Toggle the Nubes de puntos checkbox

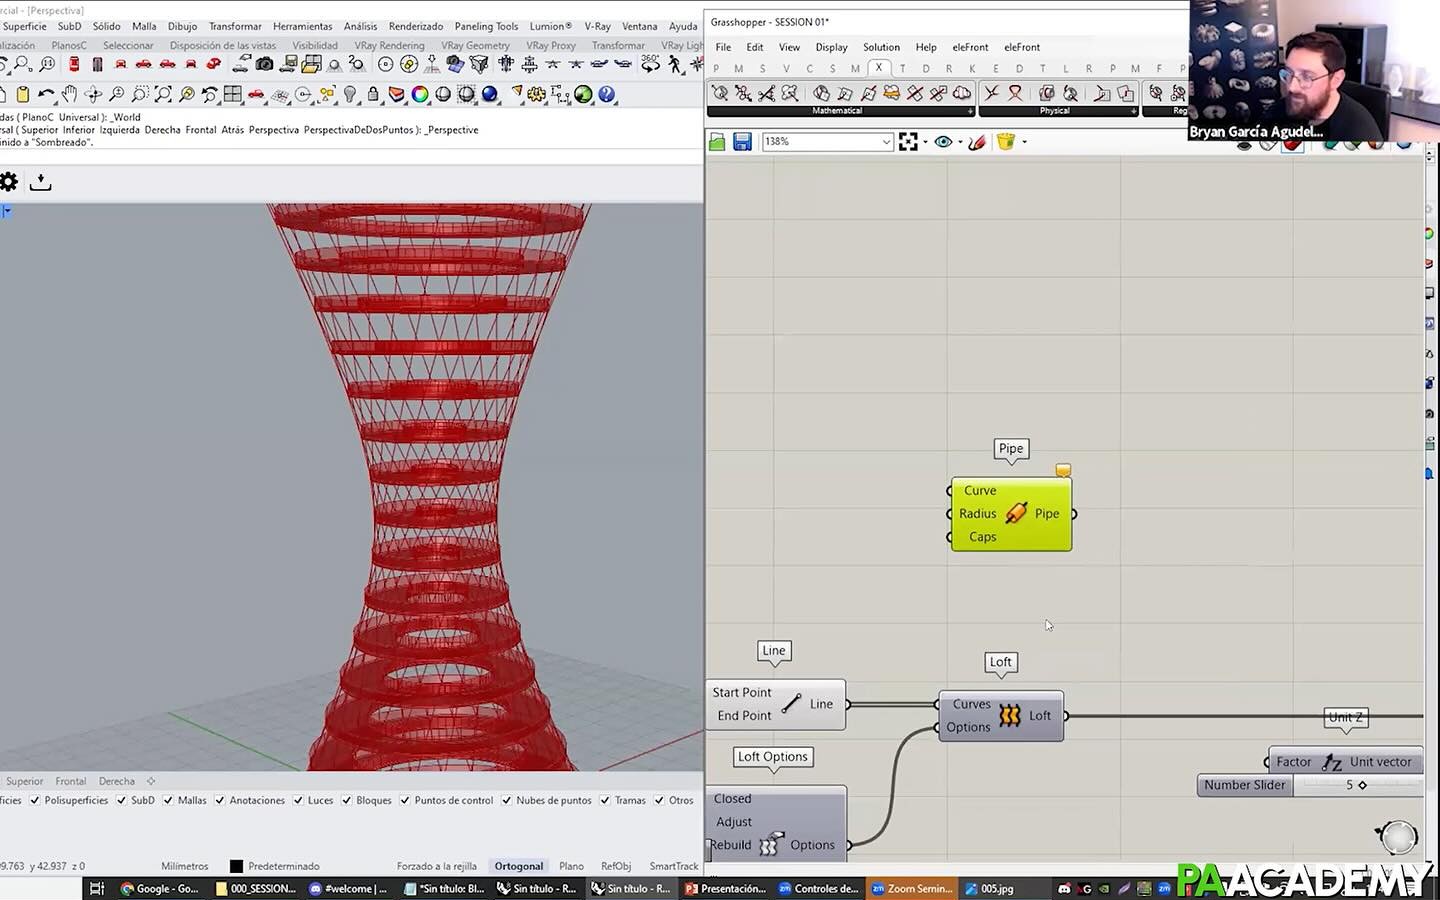pyautogui.click(x=507, y=800)
